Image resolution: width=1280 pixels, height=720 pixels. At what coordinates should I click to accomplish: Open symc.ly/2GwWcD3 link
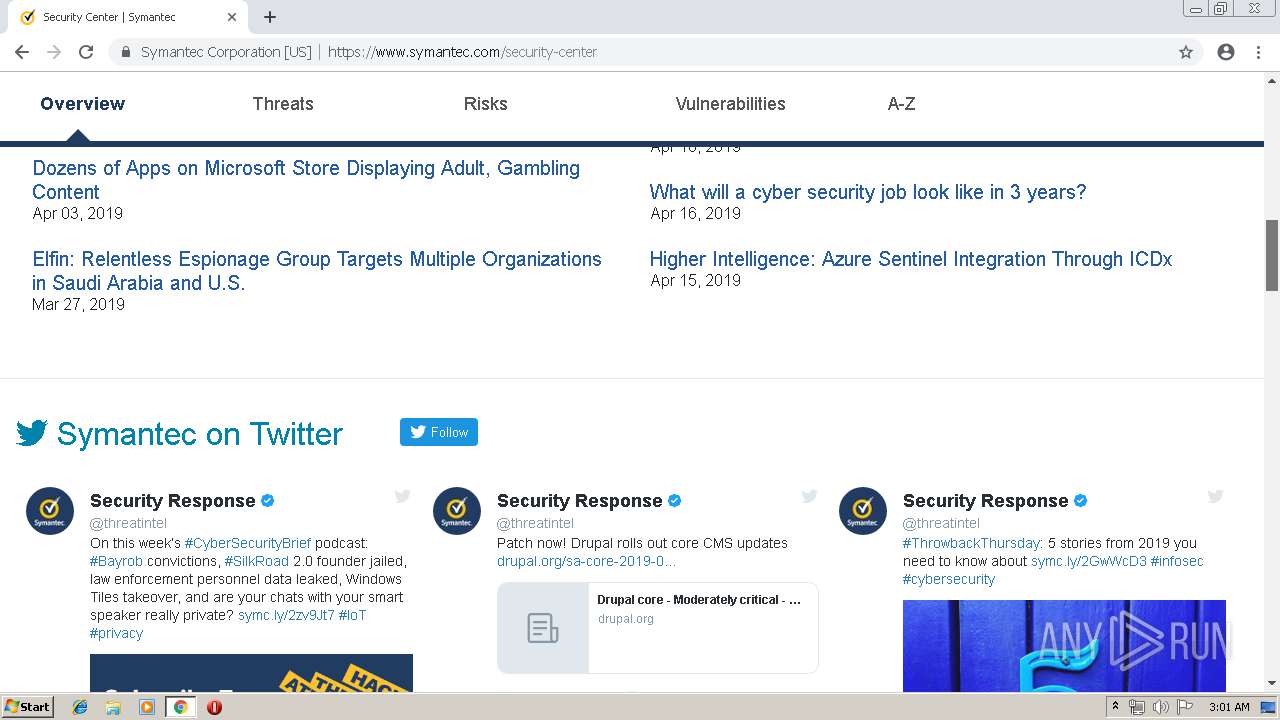1089,561
